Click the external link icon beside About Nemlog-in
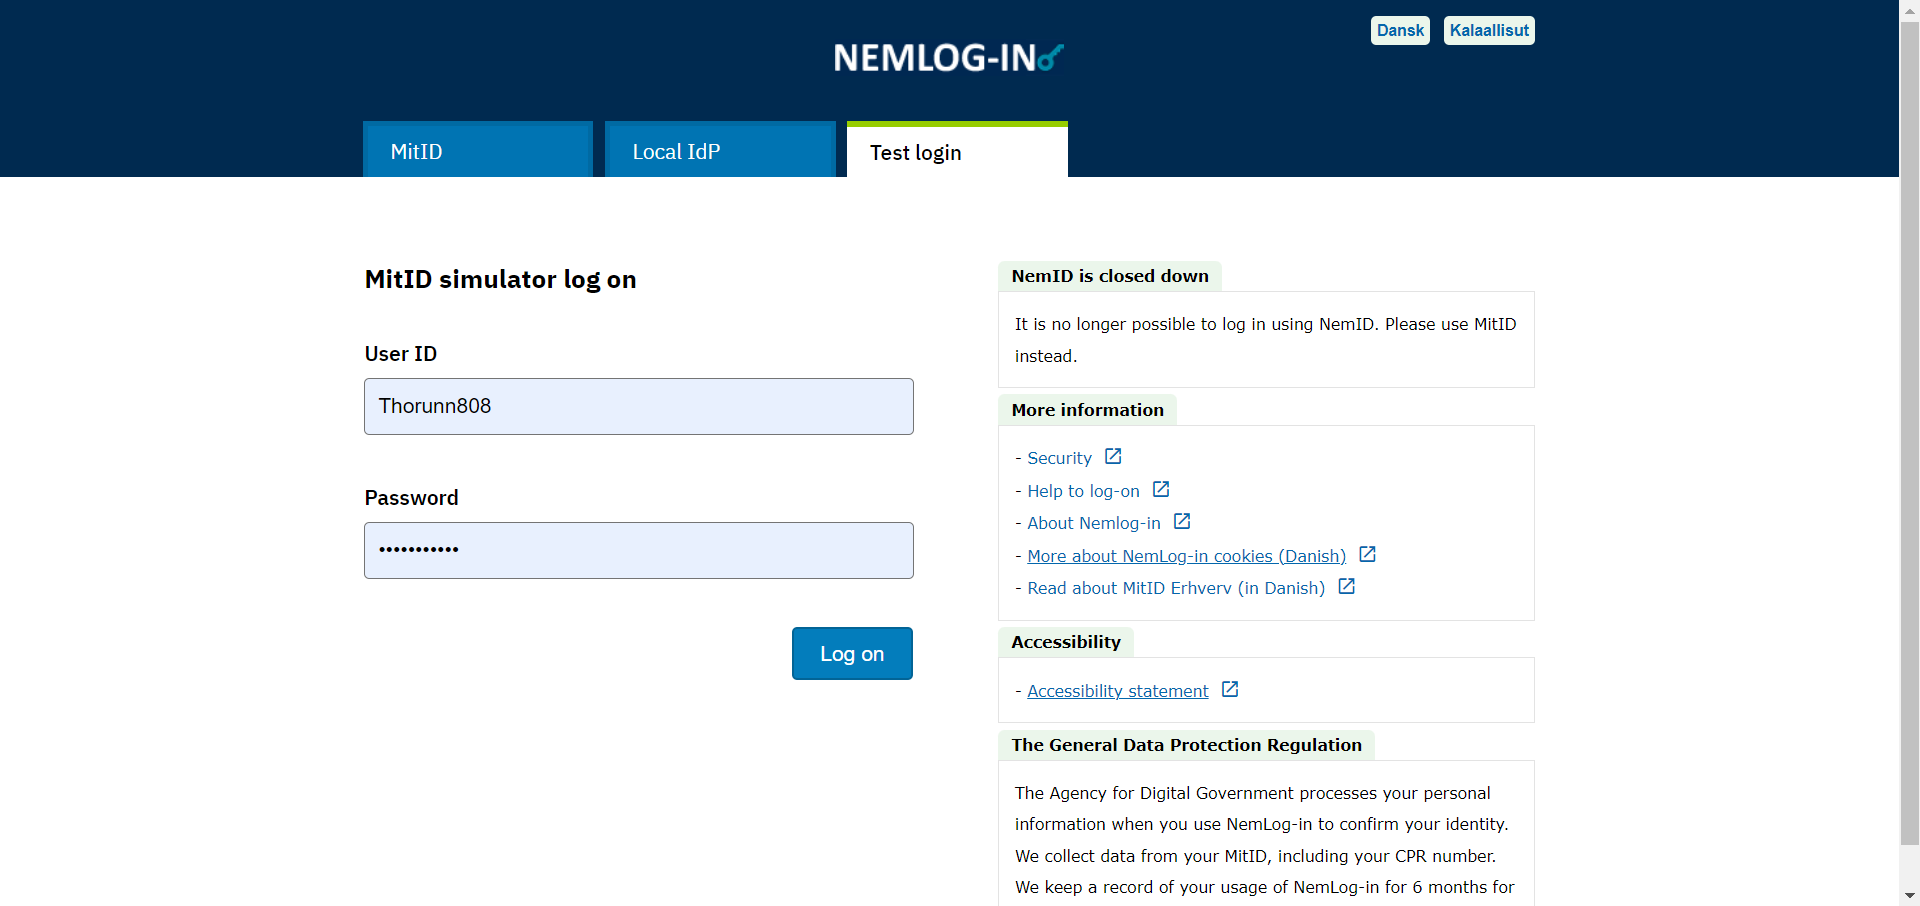Screen dimensions: 1920x906 tap(1182, 522)
